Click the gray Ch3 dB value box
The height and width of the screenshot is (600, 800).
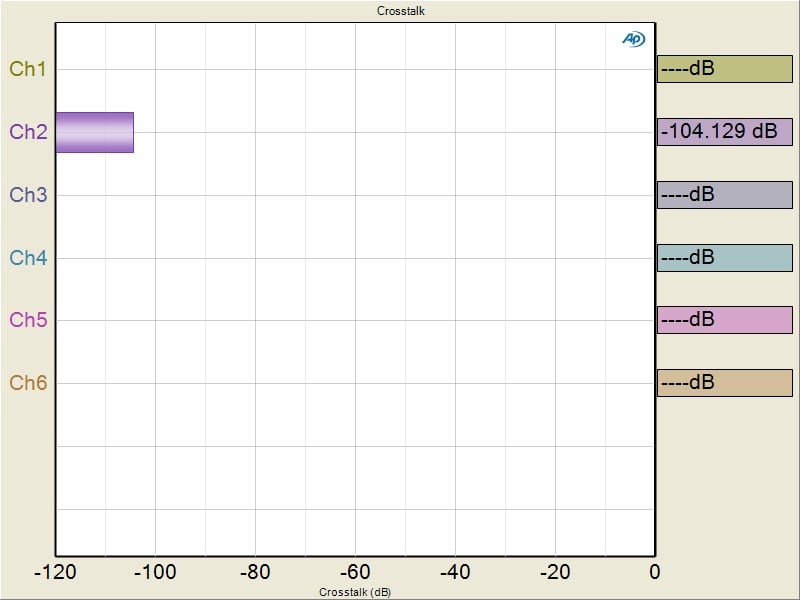point(724,195)
